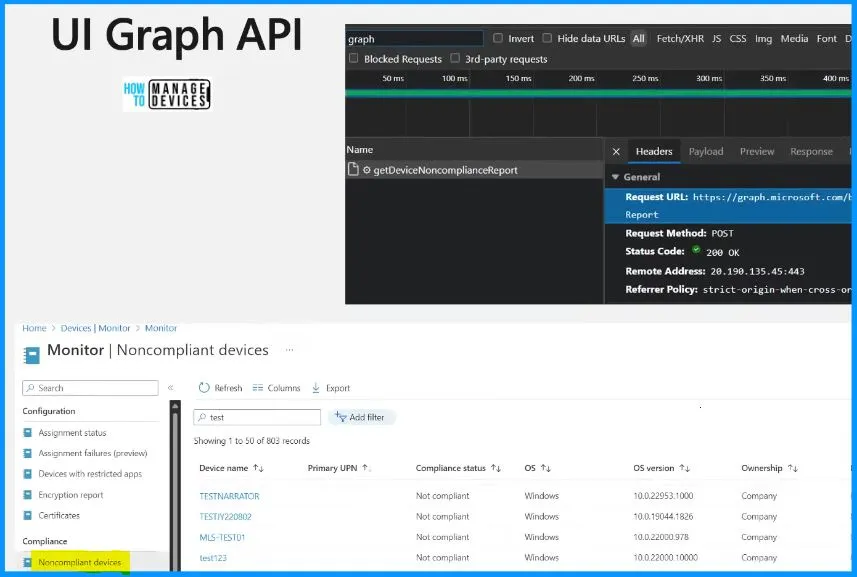Click the Noncompliant devices sidebar icon
Viewport: 857px width, 577px height.
click(27, 562)
